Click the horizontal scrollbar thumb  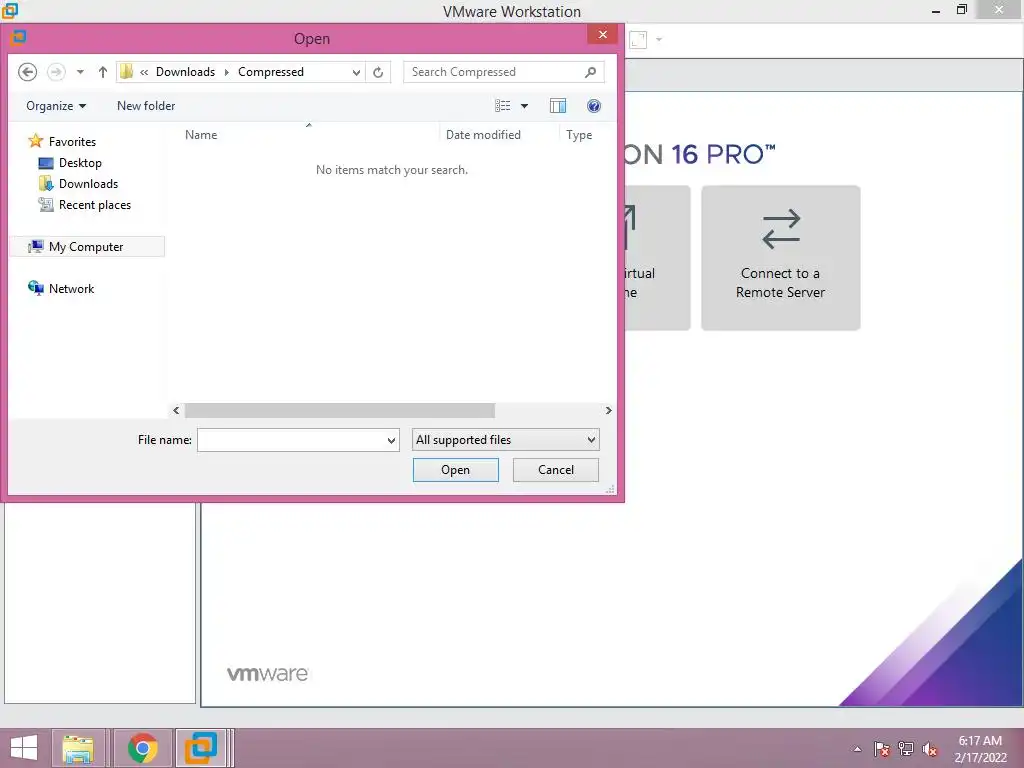pyautogui.click(x=340, y=410)
